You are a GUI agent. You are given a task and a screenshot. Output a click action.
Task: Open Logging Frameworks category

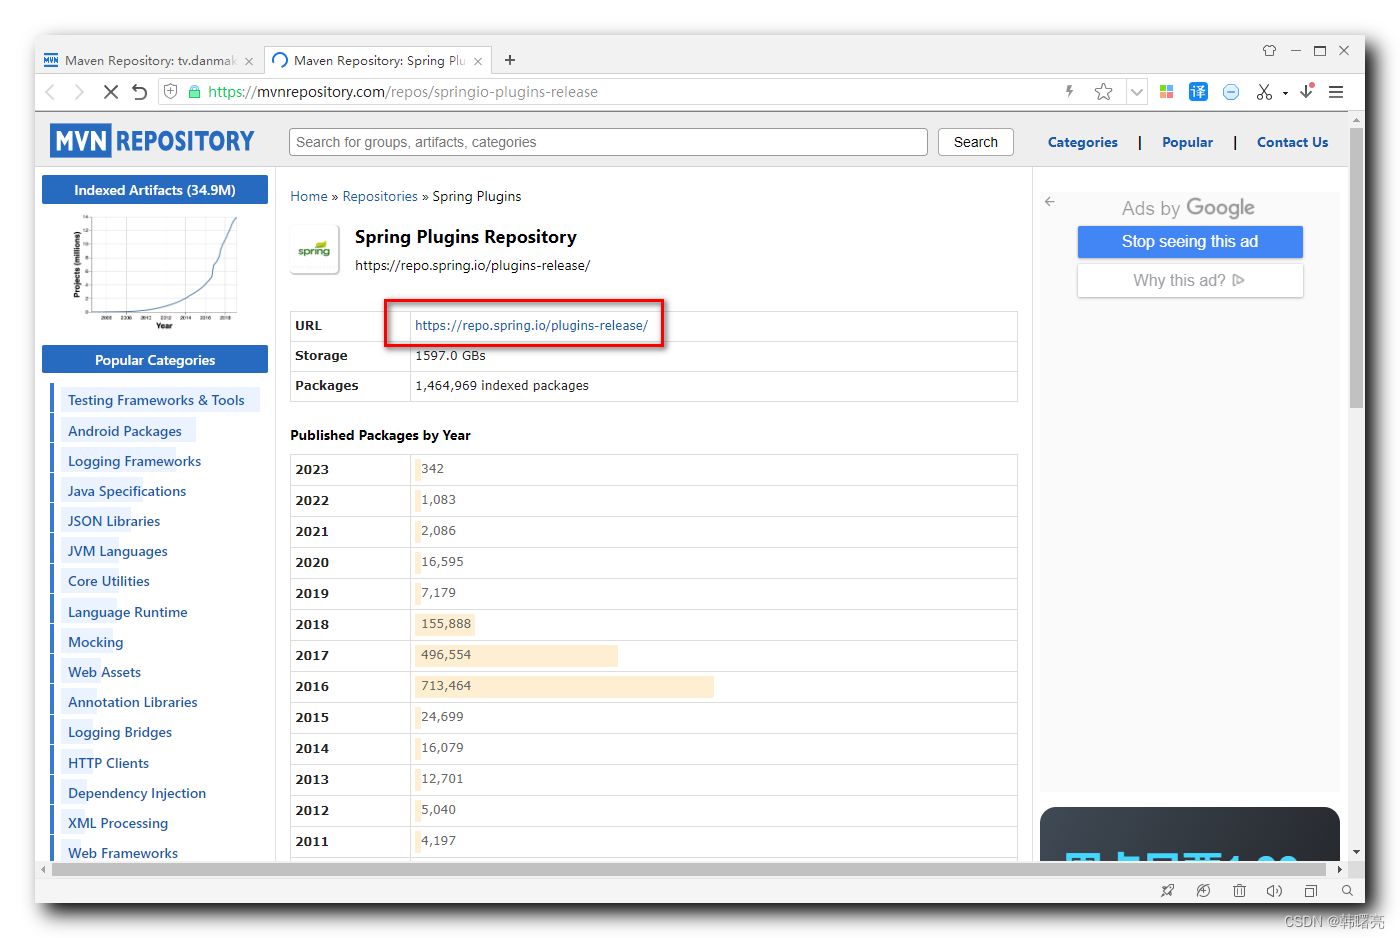(134, 461)
